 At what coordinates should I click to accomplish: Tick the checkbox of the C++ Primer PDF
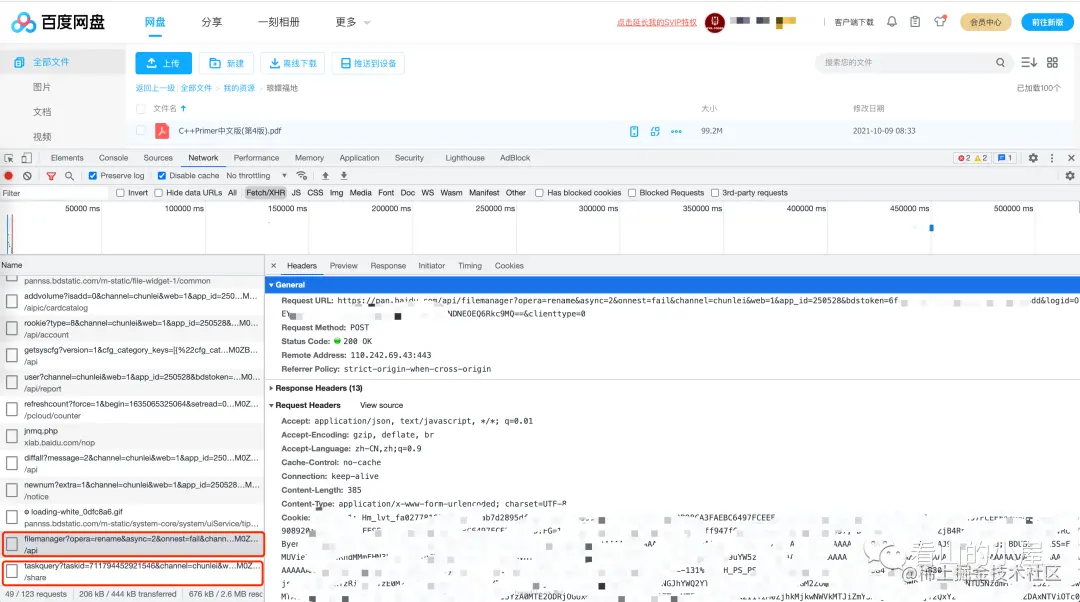coord(141,130)
